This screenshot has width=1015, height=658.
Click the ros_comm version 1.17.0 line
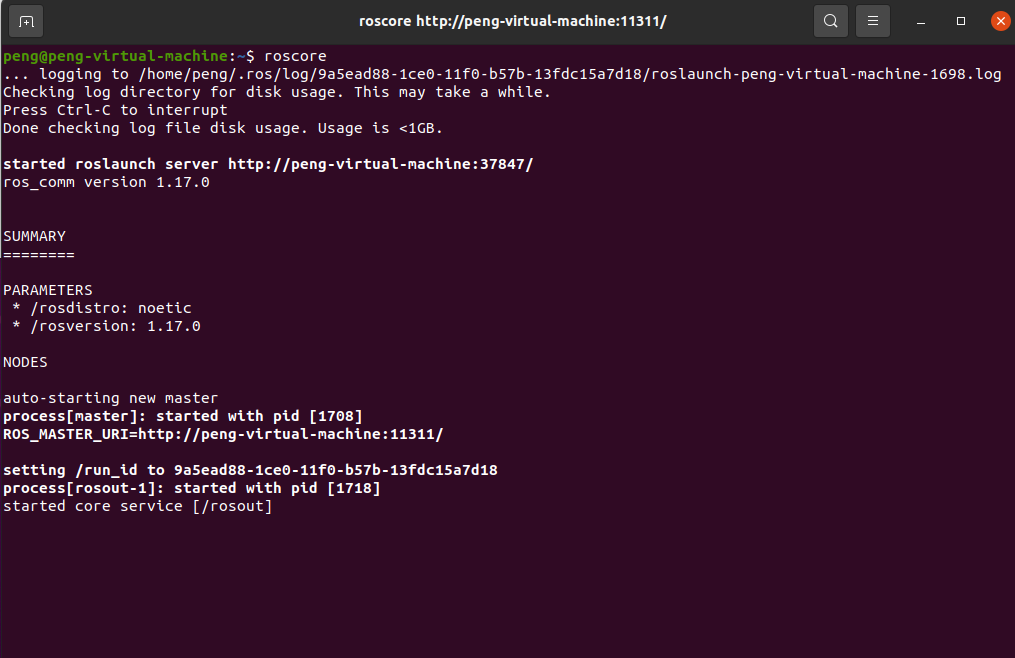(106, 182)
